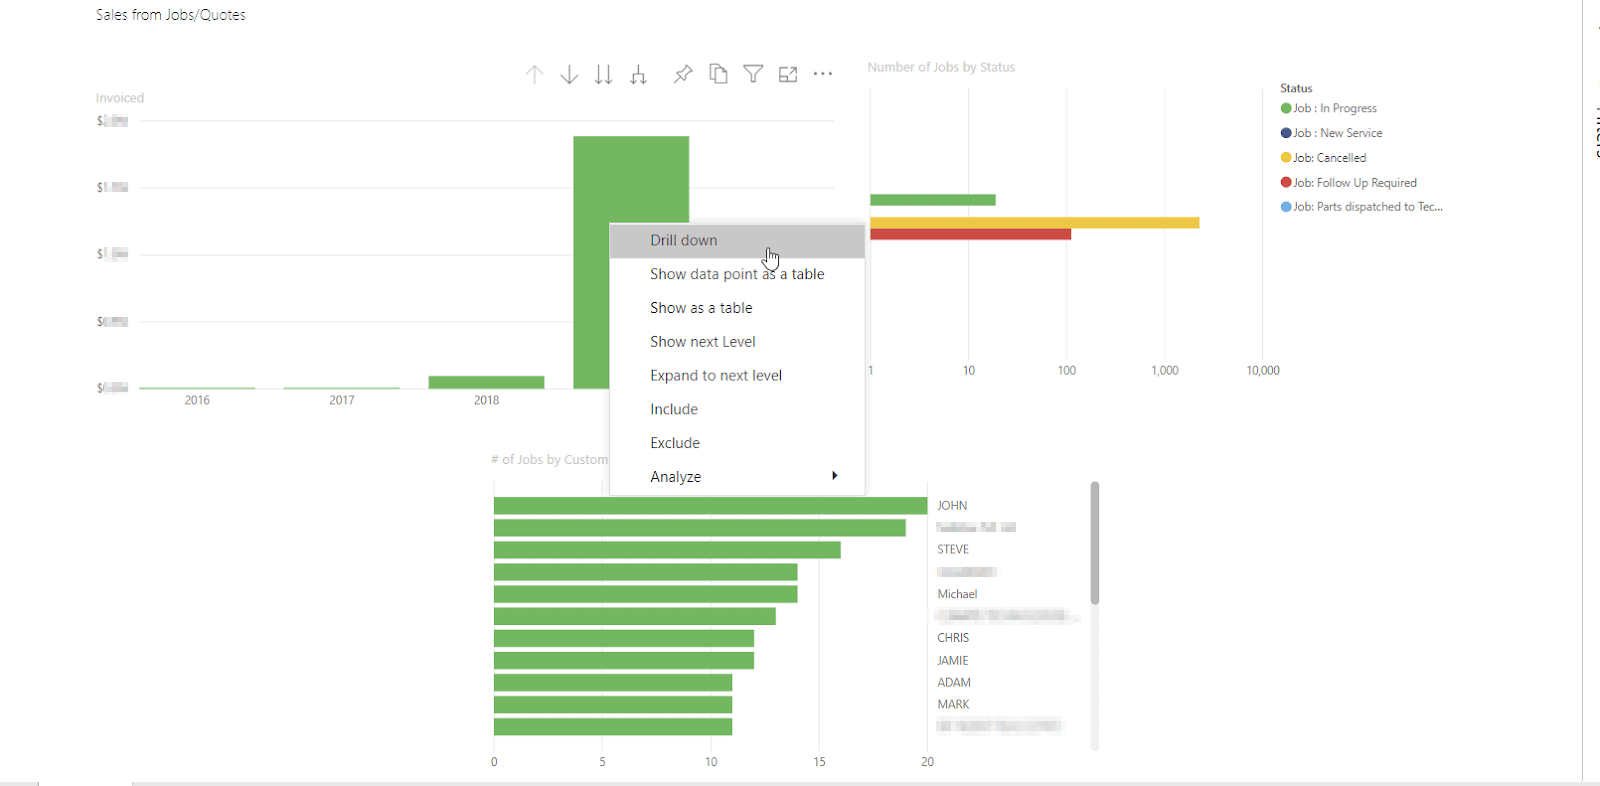Click the green In Progress legend dot
This screenshot has height=786, width=1600.
click(1286, 108)
